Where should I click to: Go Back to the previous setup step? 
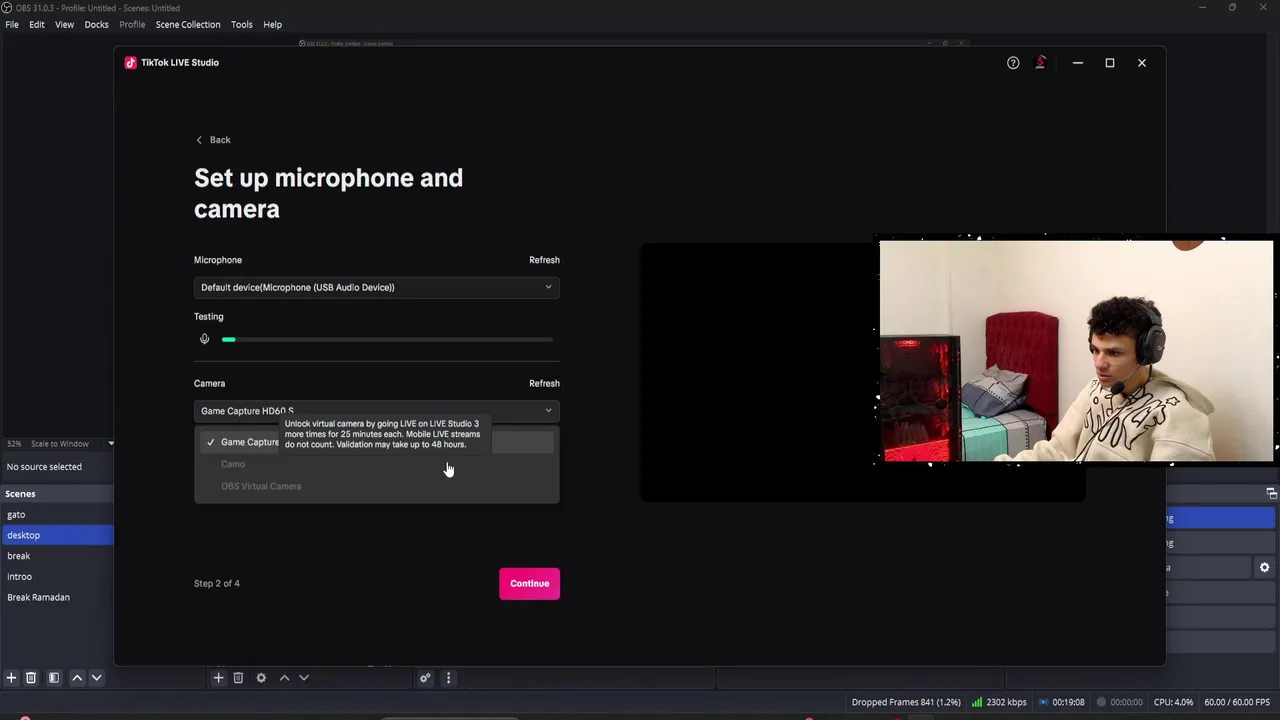213,140
